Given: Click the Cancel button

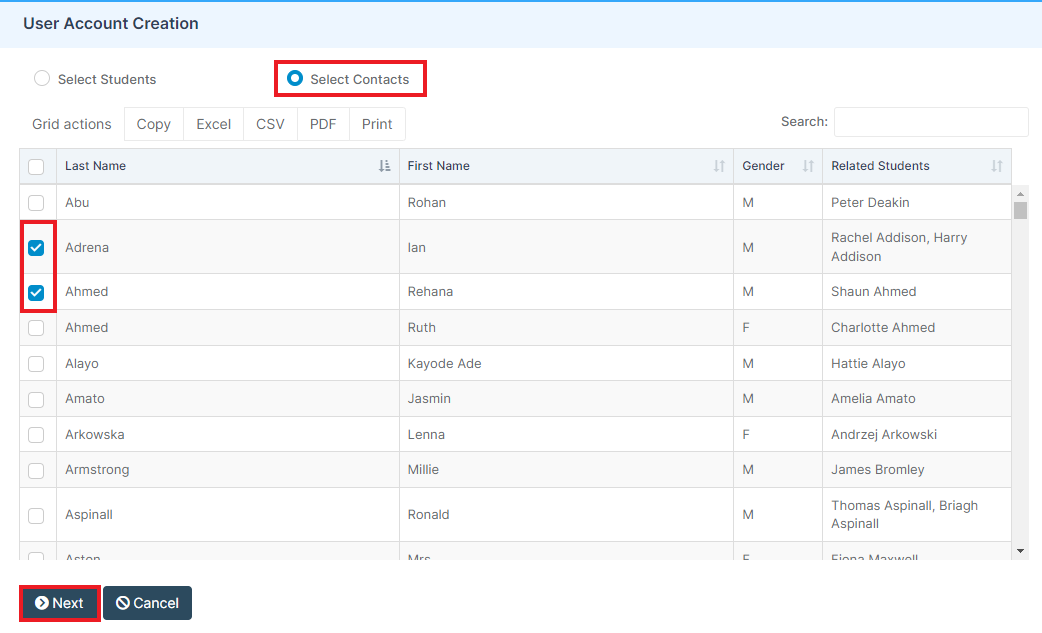Looking at the screenshot, I should point(148,603).
